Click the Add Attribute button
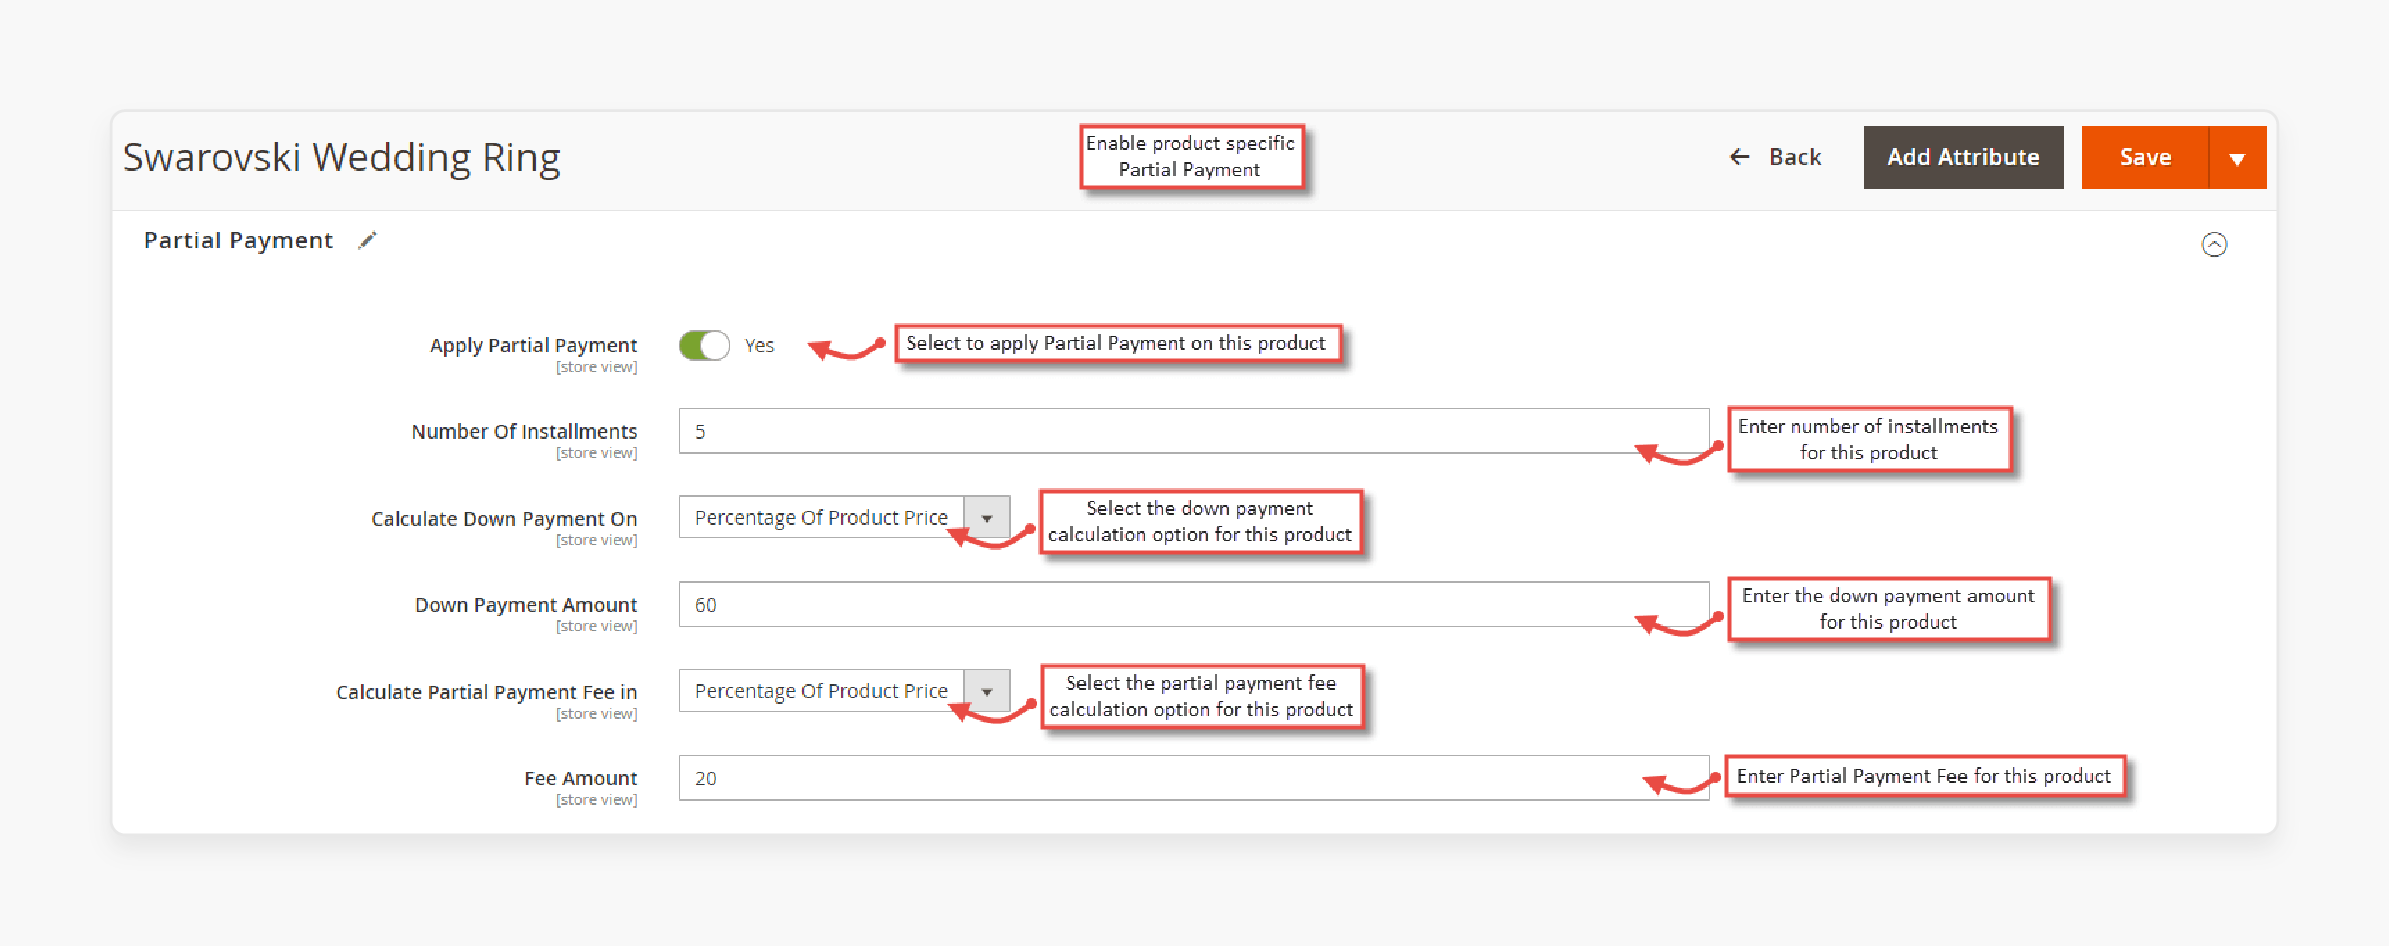This screenshot has width=2389, height=946. 1963,157
